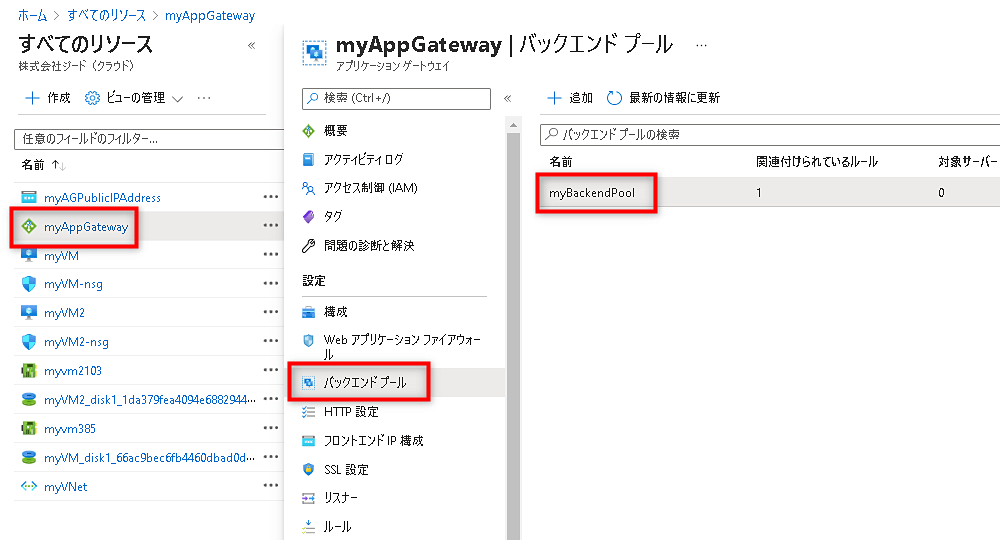This screenshot has width=1000, height=540.
Task: Open the myvm2103 resource link
Action: 73,371
